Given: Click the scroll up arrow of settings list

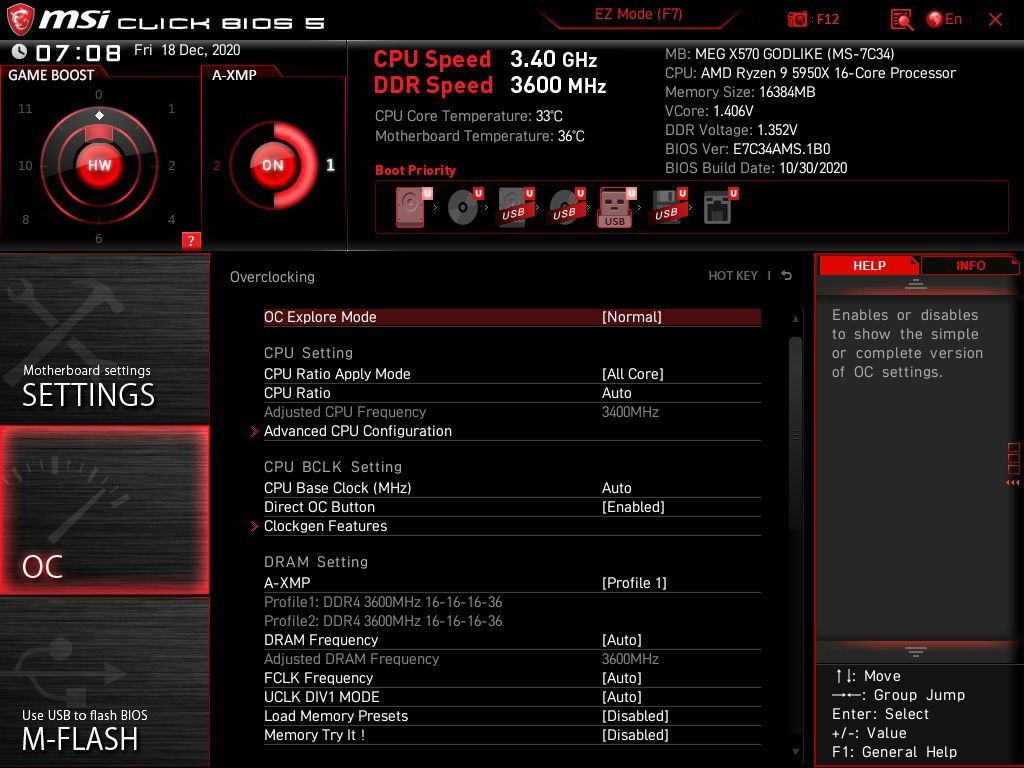Looking at the screenshot, I should [x=795, y=319].
